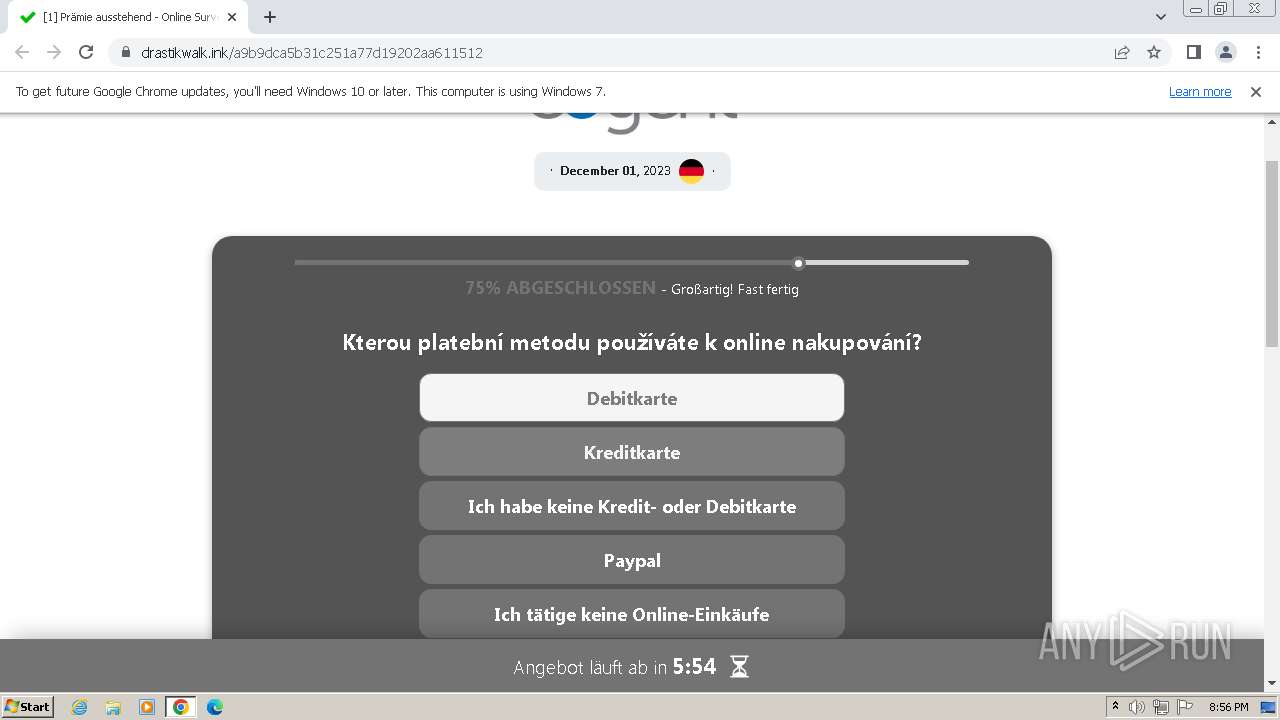Image resolution: width=1280 pixels, height=720 pixels.
Task: Open the network status tray icon
Action: coord(1161,707)
